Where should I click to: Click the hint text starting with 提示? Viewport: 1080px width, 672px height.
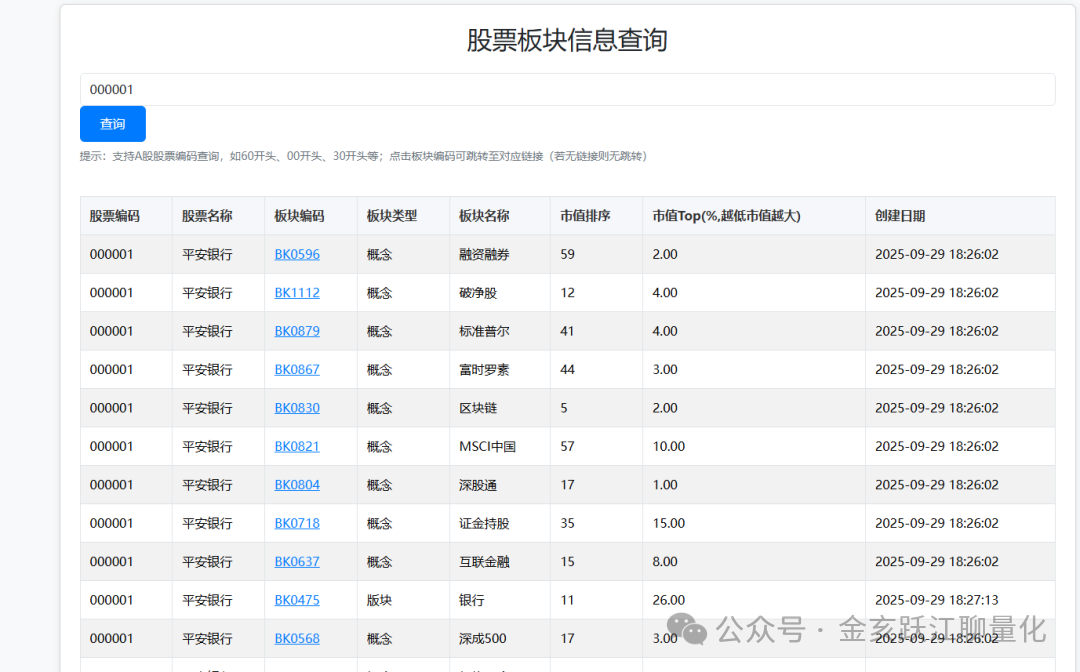pyautogui.click(x=363, y=156)
